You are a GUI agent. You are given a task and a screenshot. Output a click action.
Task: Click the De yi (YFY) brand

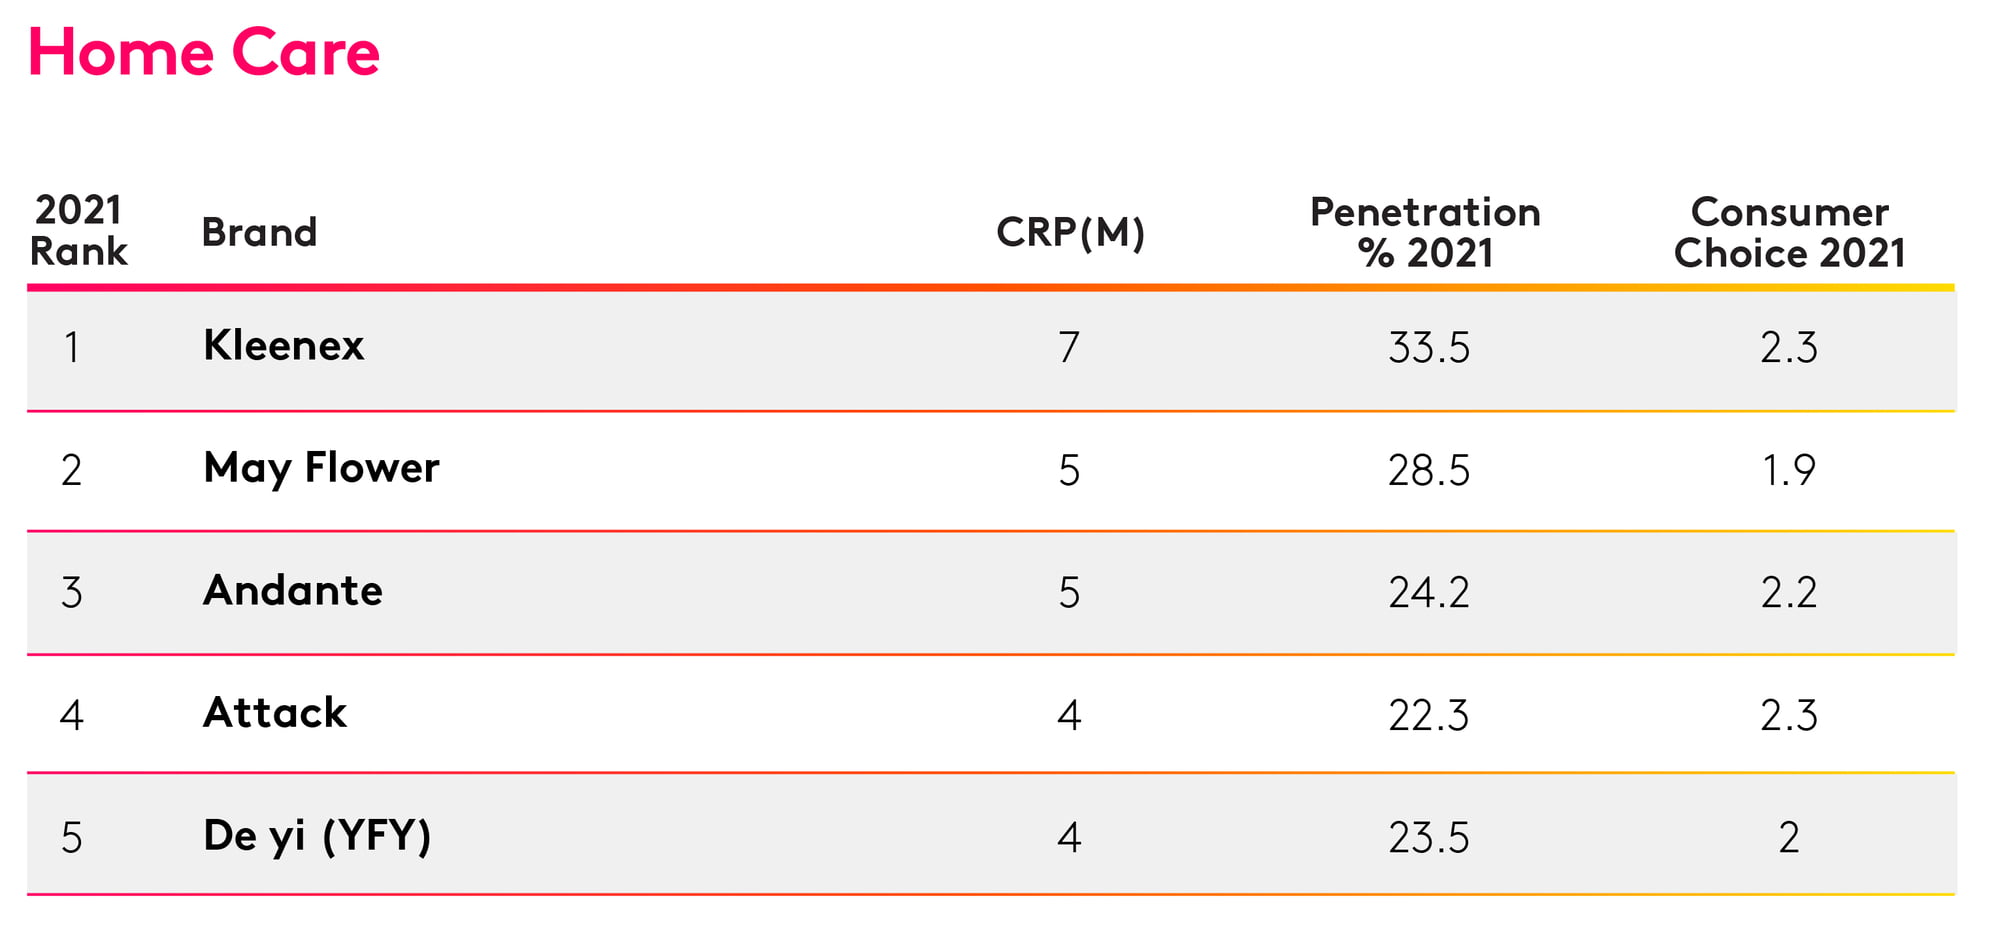click(317, 836)
